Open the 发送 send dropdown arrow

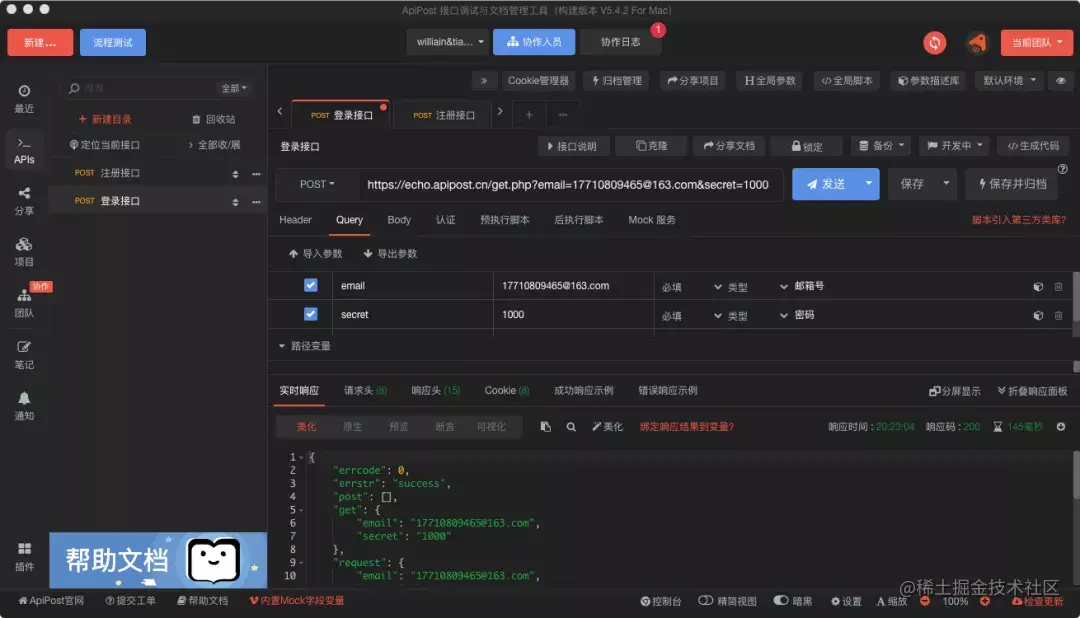click(x=868, y=183)
